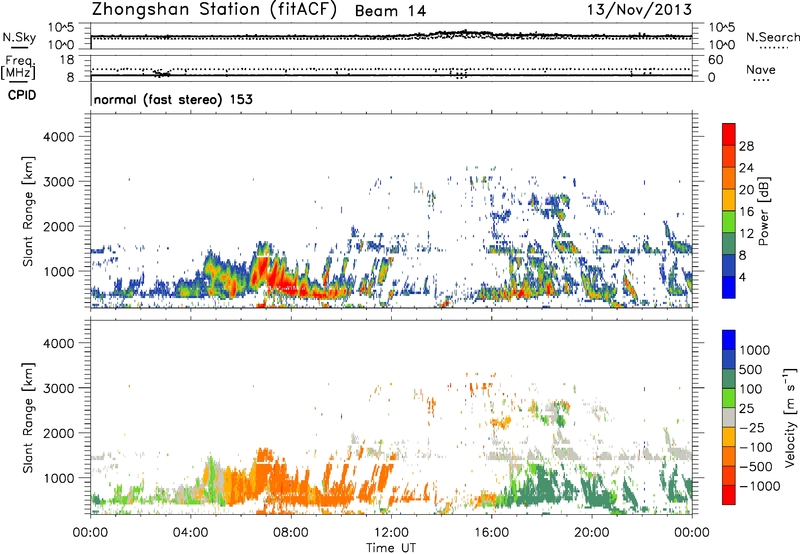Click the 18 frequency axis tick
800x554 pixels.
[x=67, y=60]
